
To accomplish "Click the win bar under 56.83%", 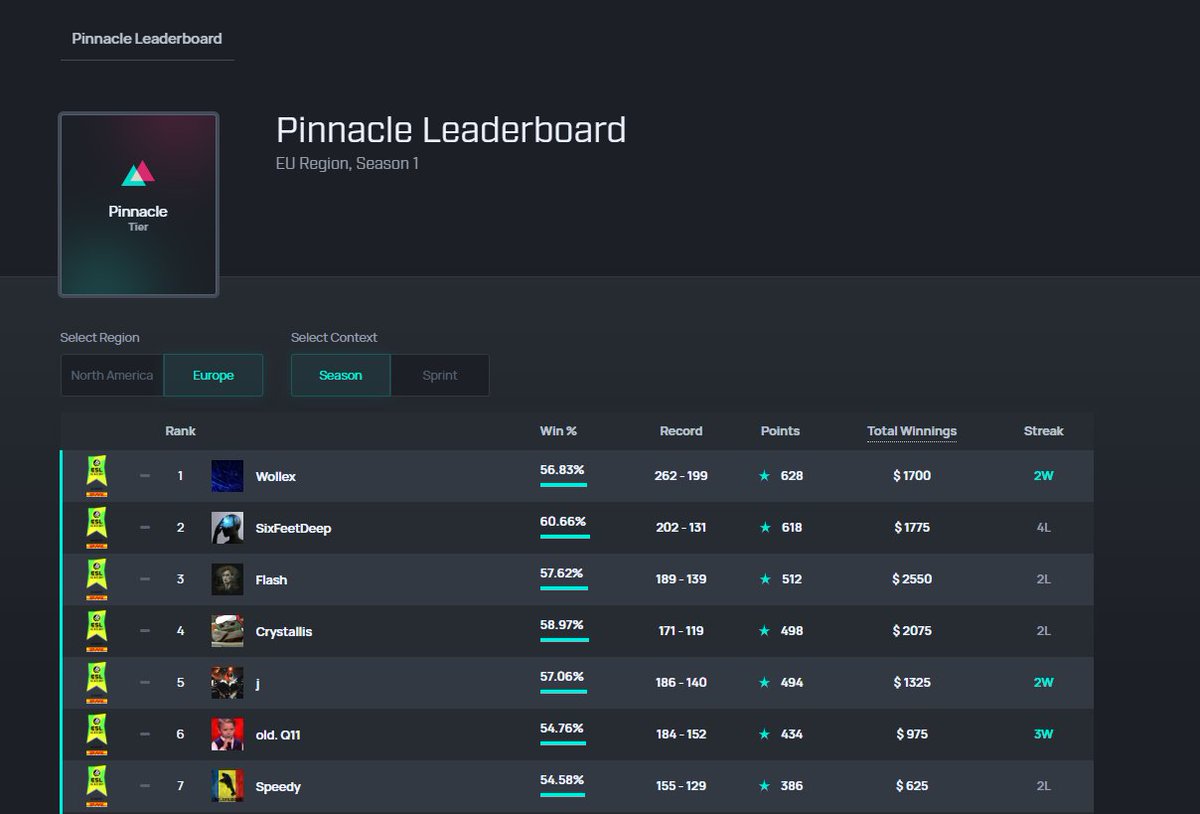I will tap(563, 485).
